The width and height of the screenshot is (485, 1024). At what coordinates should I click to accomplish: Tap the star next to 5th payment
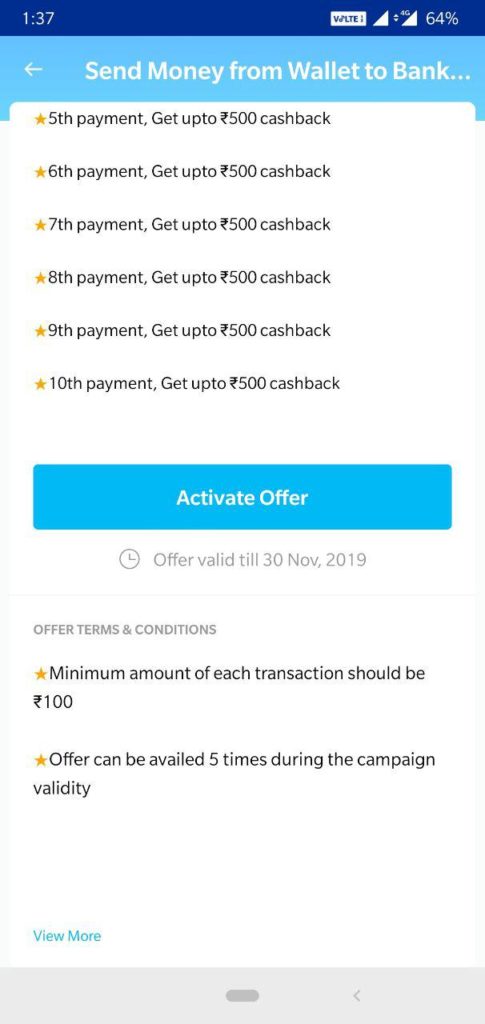(40, 120)
